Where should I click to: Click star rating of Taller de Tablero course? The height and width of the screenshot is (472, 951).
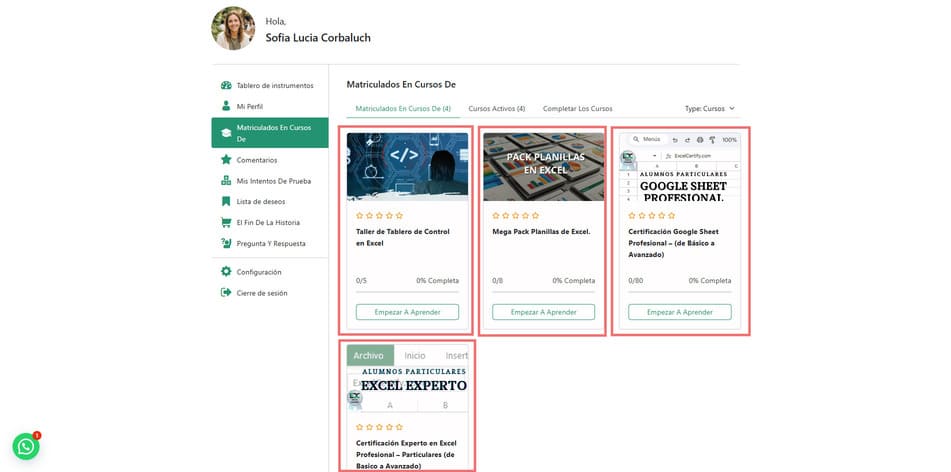click(380, 215)
